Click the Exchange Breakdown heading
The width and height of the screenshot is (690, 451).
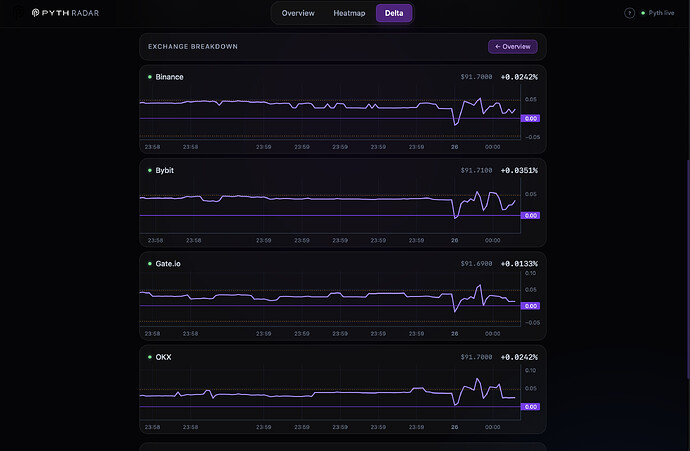click(193, 47)
